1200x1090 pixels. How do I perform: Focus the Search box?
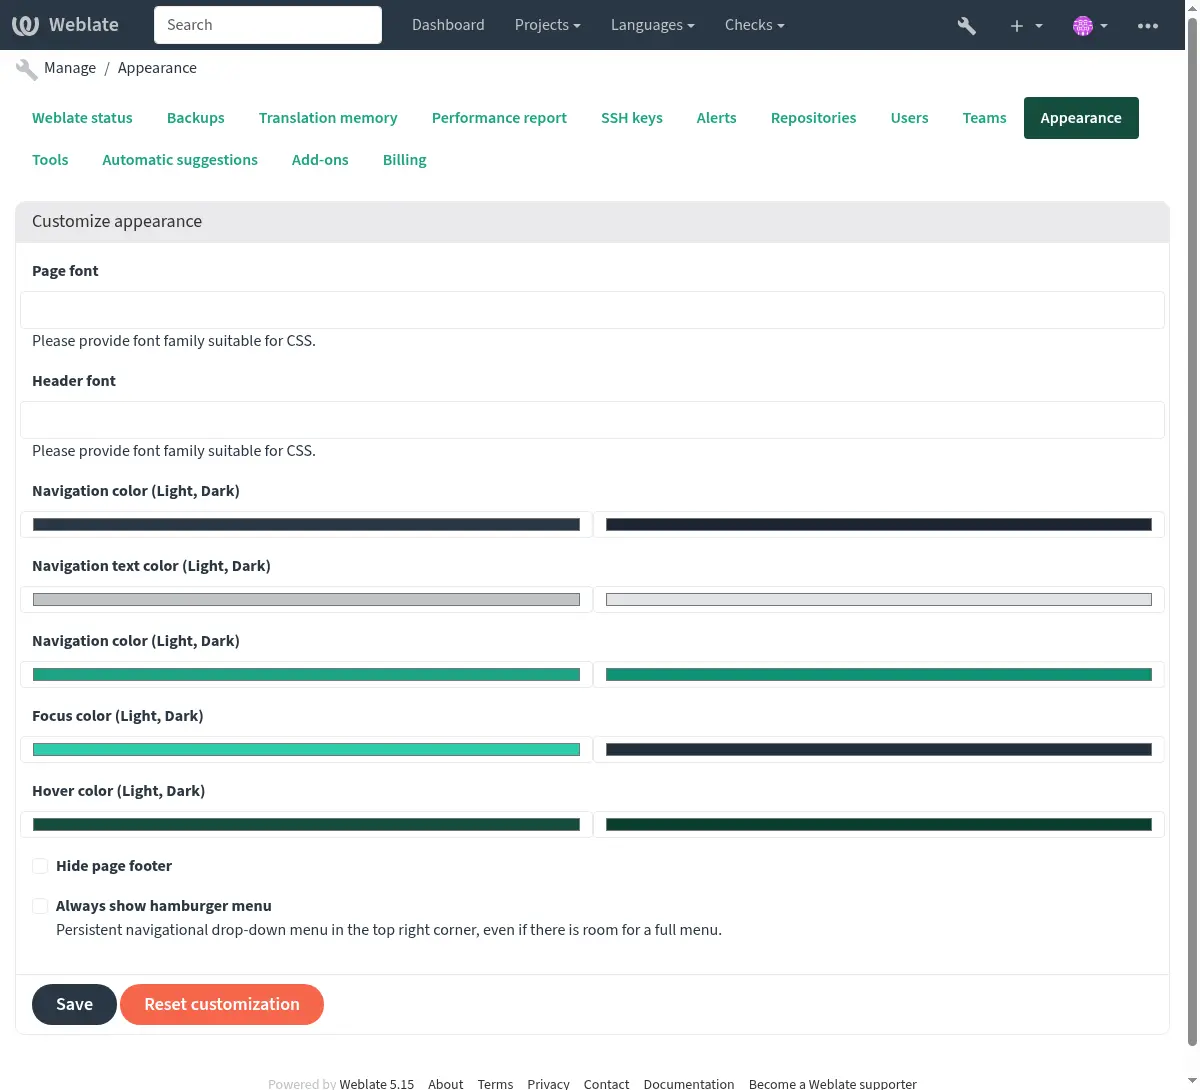point(268,25)
